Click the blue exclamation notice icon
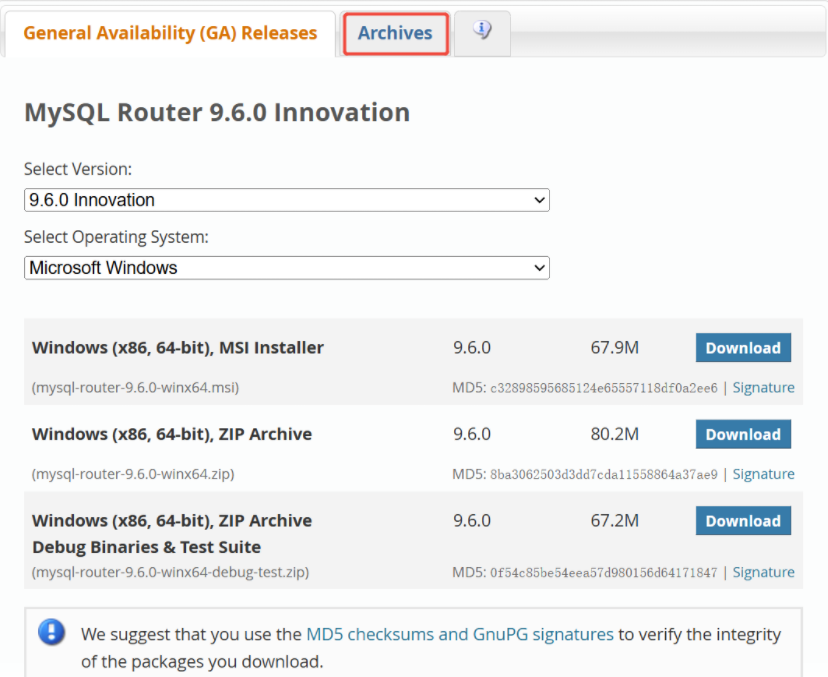Viewport: 828px width, 677px height. (52, 632)
